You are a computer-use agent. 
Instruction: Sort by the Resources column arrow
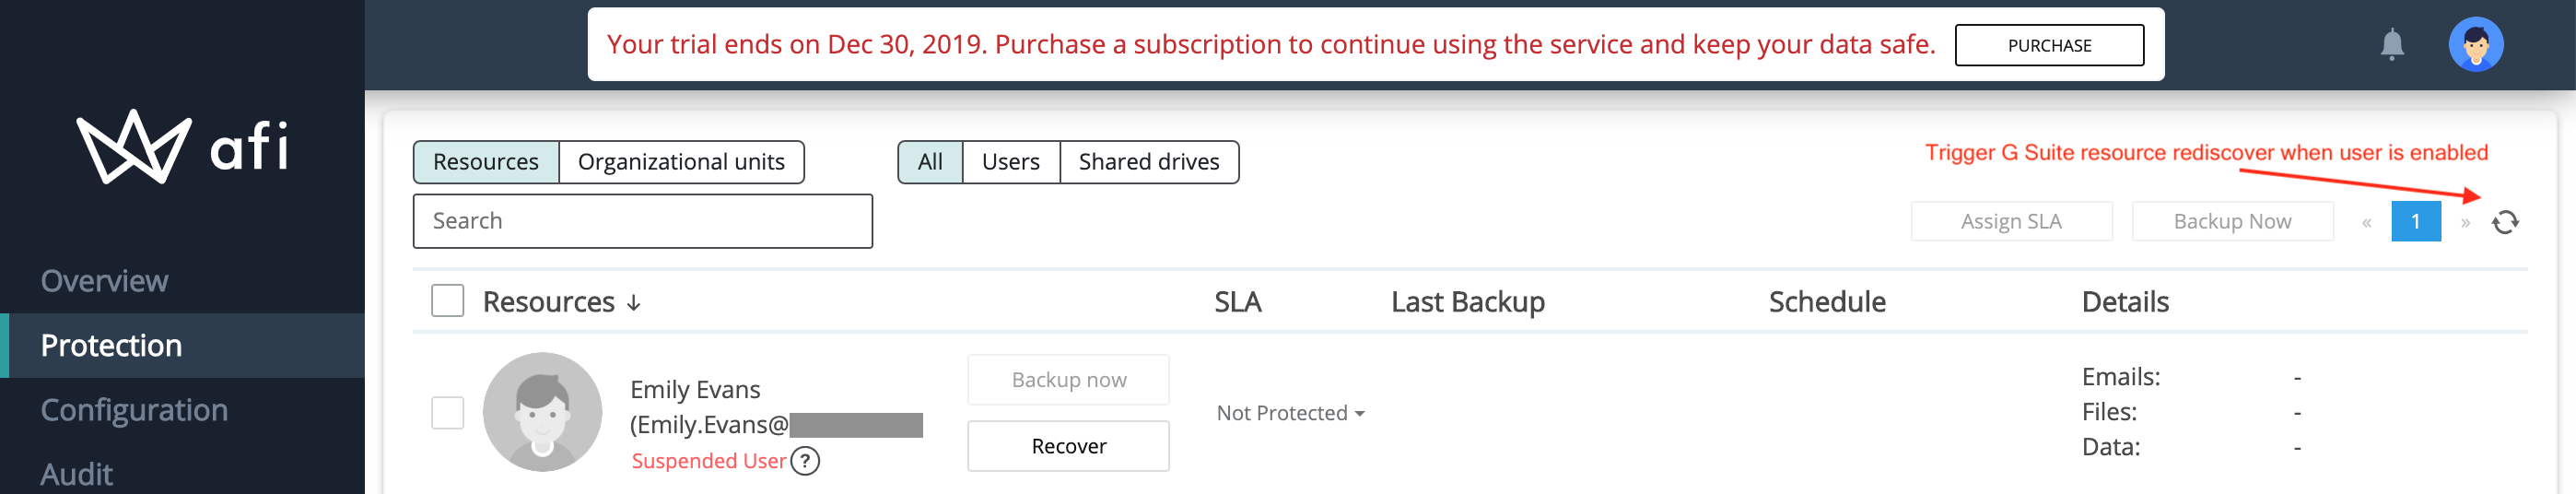633,303
